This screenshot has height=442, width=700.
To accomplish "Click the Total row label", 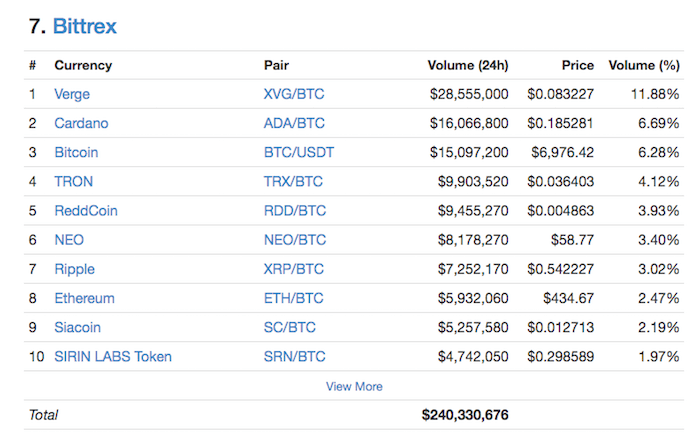I will click(x=43, y=415).
